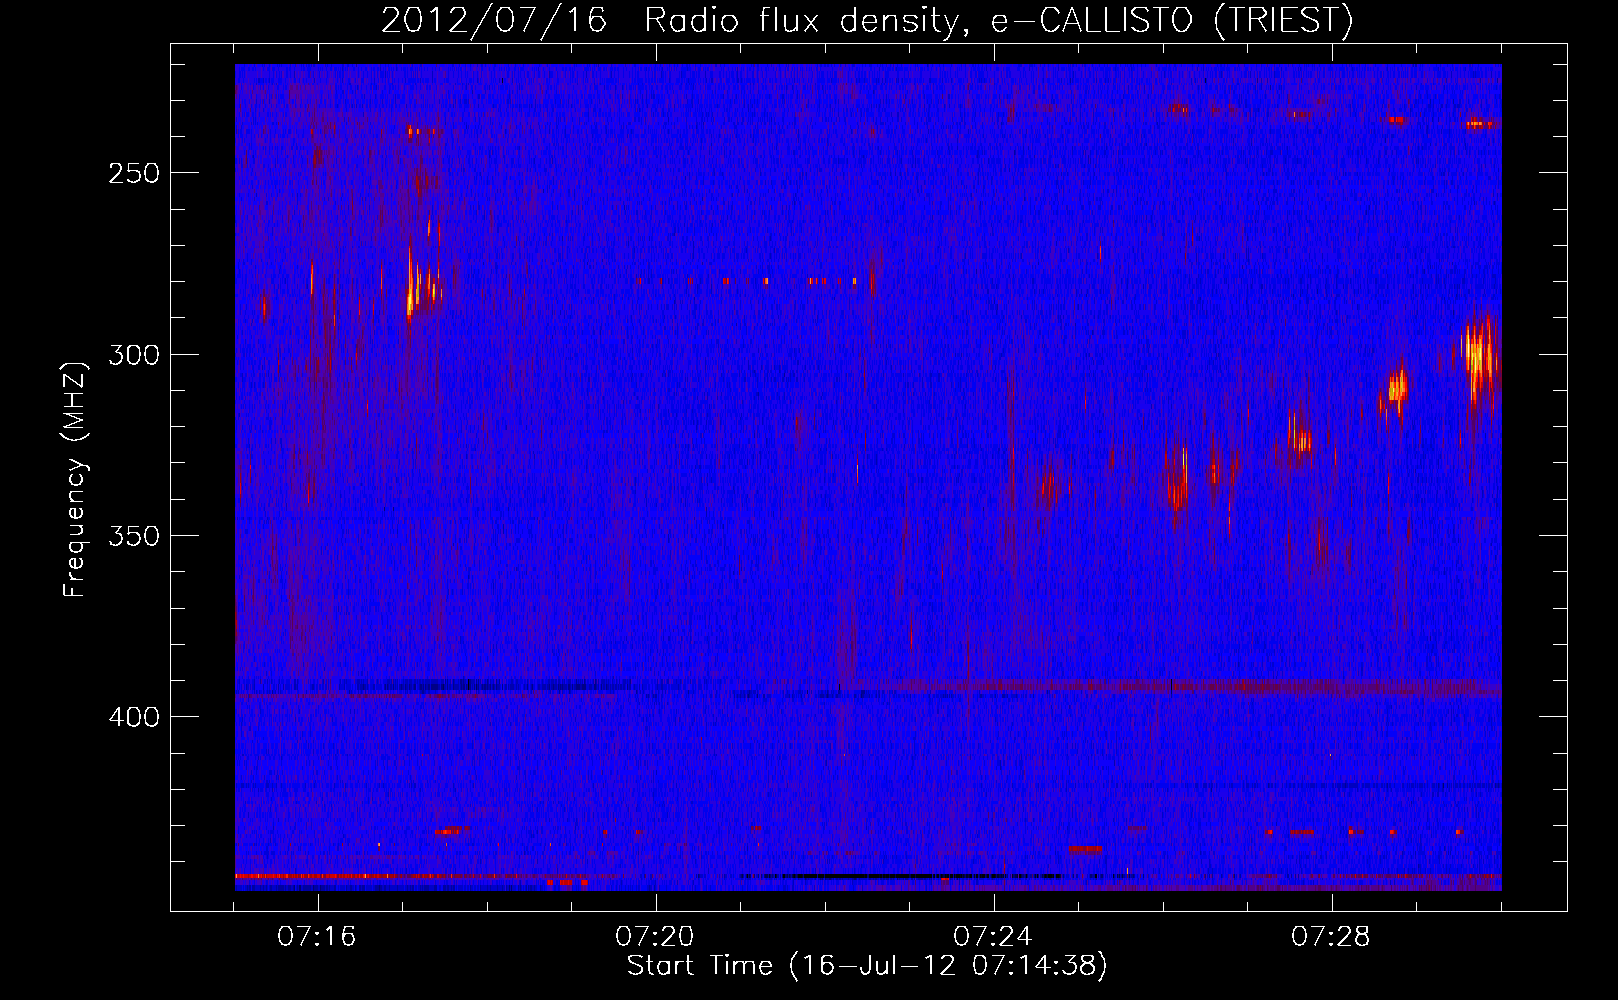Click the 400 frequency tick label
The height and width of the screenshot is (1000, 1618).
pyautogui.click(x=133, y=717)
